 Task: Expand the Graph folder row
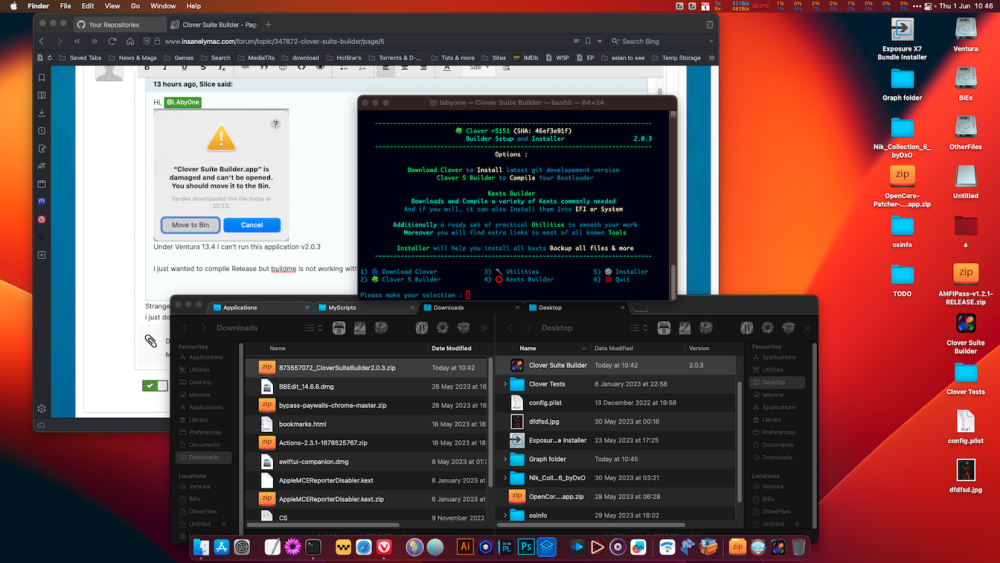coord(506,459)
